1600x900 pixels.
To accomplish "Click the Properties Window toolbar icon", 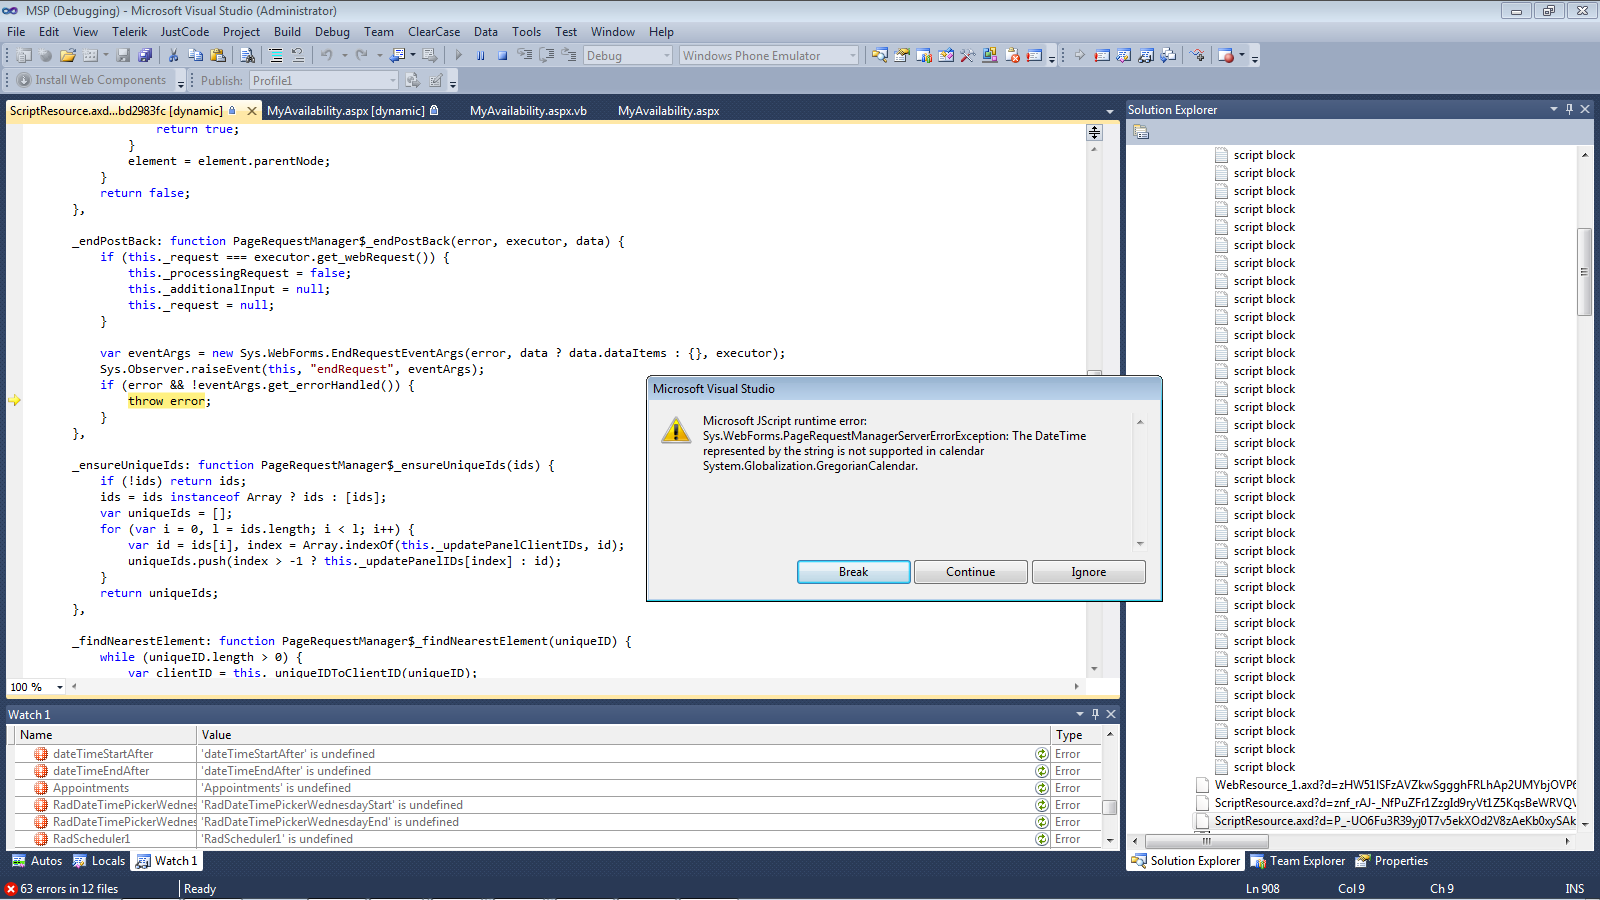I will point(902,55).
